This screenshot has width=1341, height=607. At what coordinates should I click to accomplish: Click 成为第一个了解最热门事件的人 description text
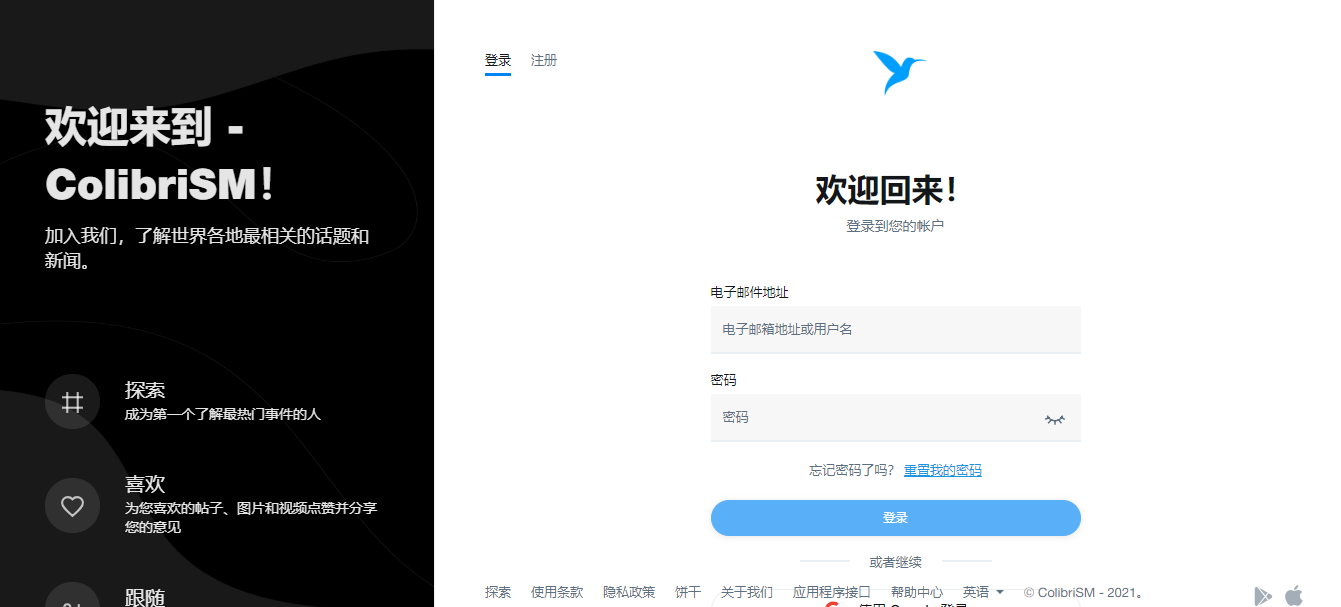coord(223,414)
